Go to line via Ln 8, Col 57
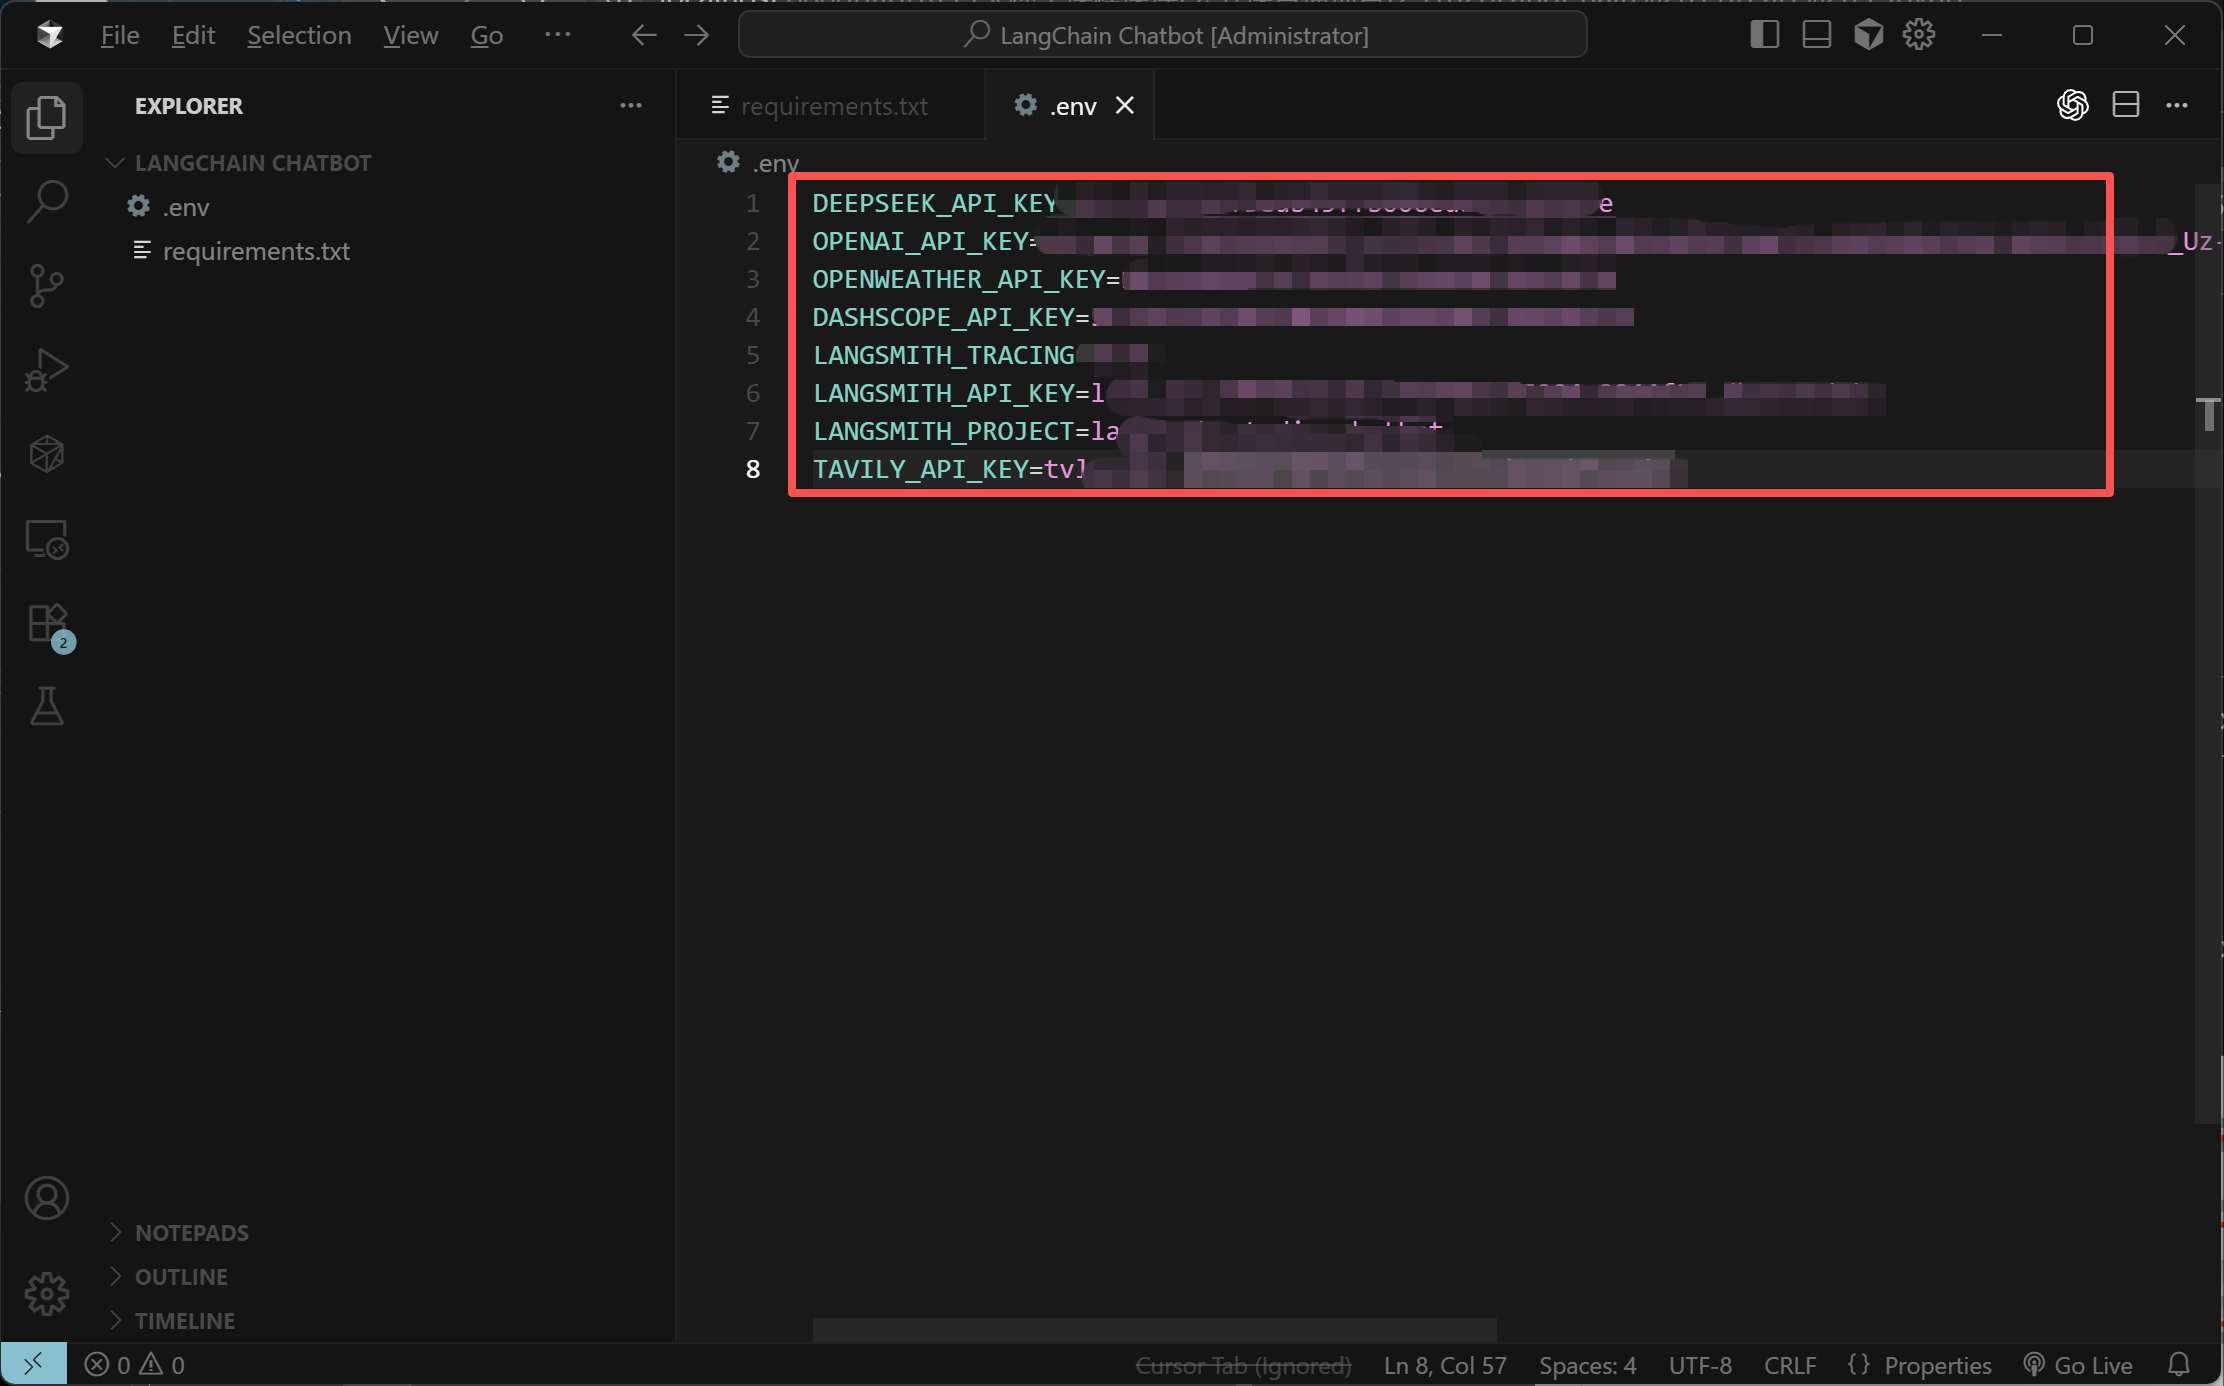The image size is (2224, 1386). tap(1445, 1365)
